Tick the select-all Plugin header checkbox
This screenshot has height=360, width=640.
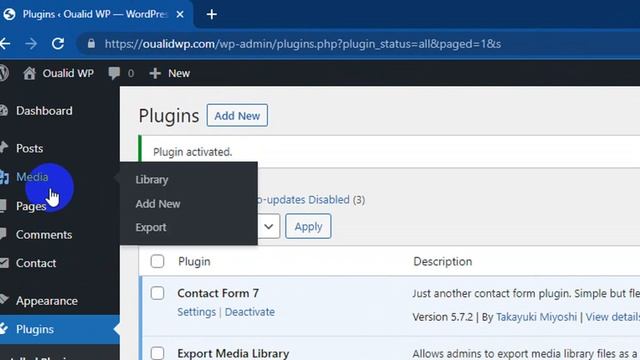157,261
